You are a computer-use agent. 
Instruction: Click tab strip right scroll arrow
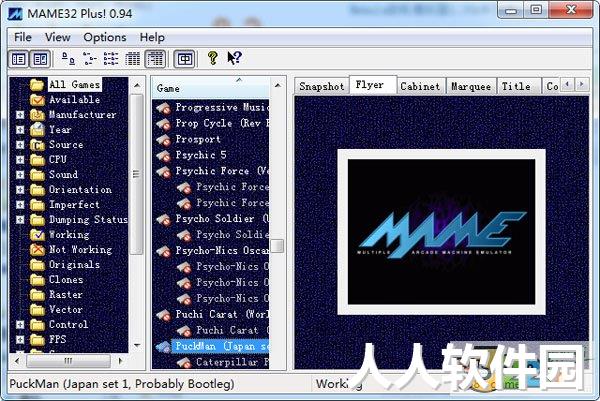click(x=582, y=85)
